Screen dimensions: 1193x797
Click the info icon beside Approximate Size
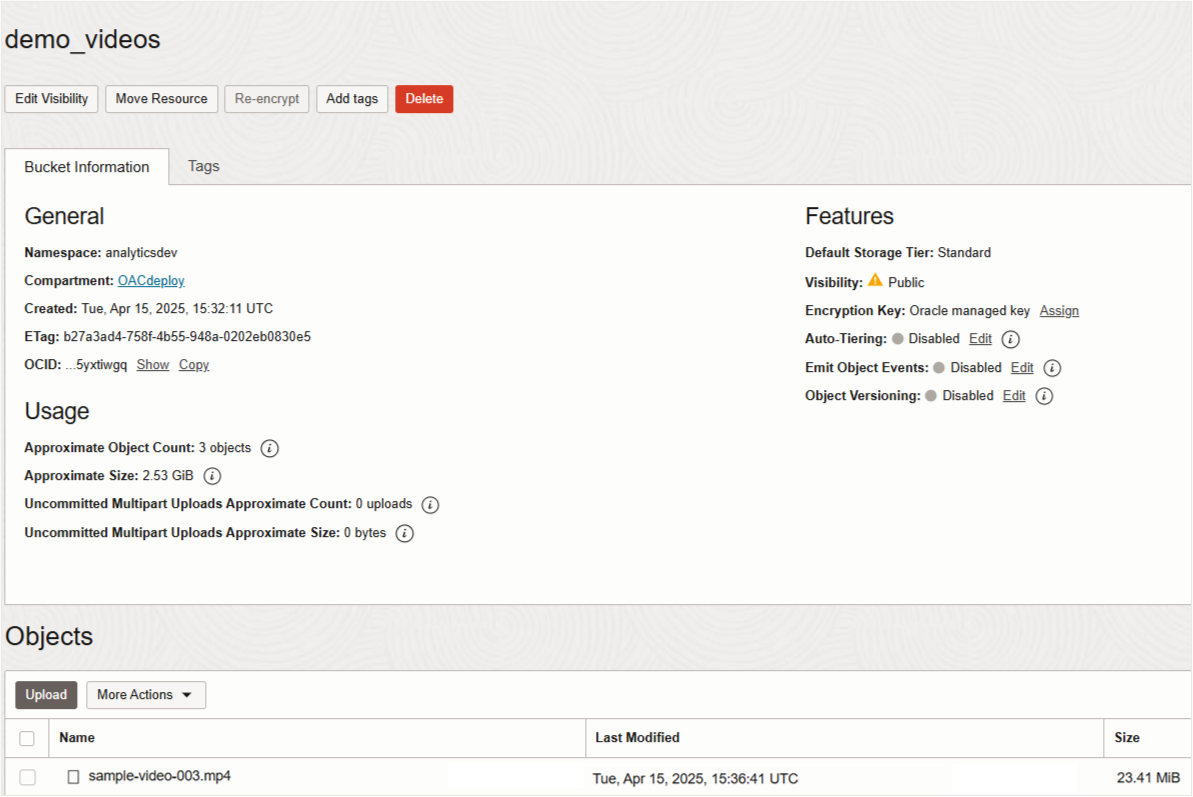tap(211, 476)
